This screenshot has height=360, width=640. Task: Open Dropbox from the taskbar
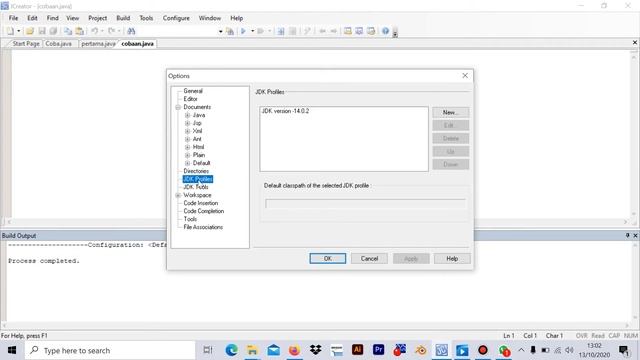click(x=316, y=350)
